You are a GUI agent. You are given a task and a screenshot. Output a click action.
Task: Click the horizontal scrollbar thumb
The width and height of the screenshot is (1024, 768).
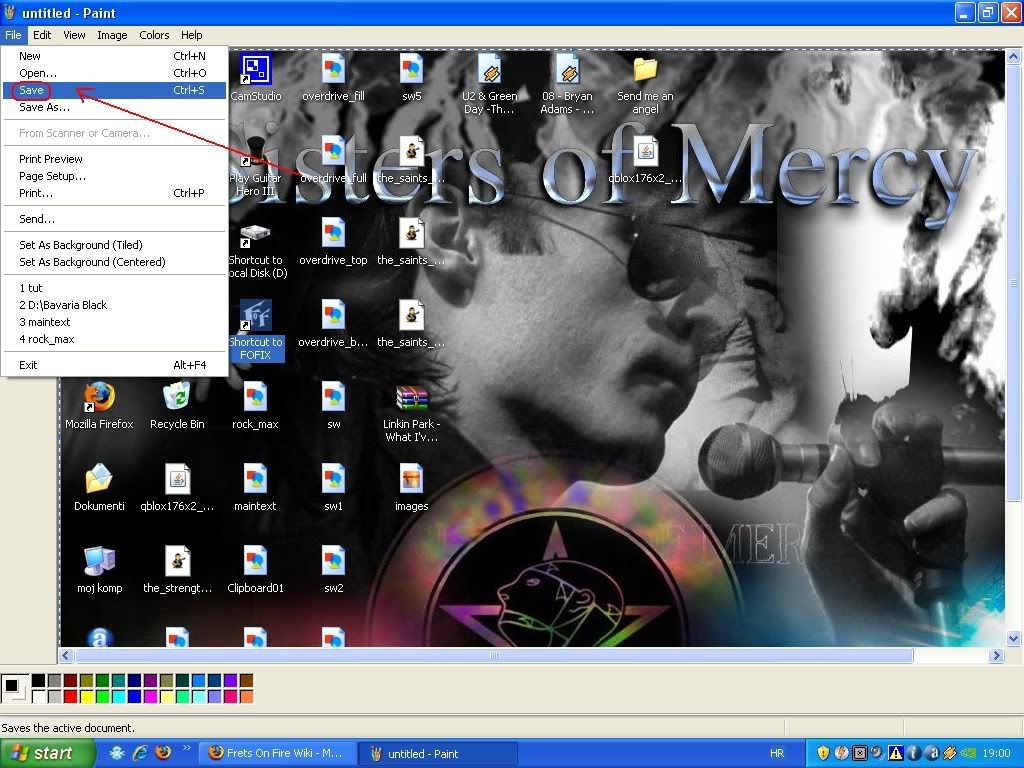tap(494, 655)
